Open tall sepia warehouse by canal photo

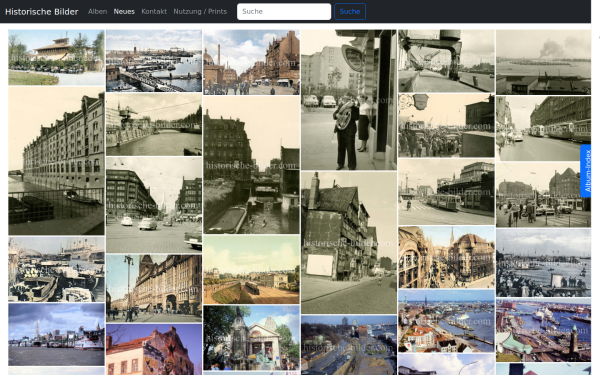click(x=56, y=161)
